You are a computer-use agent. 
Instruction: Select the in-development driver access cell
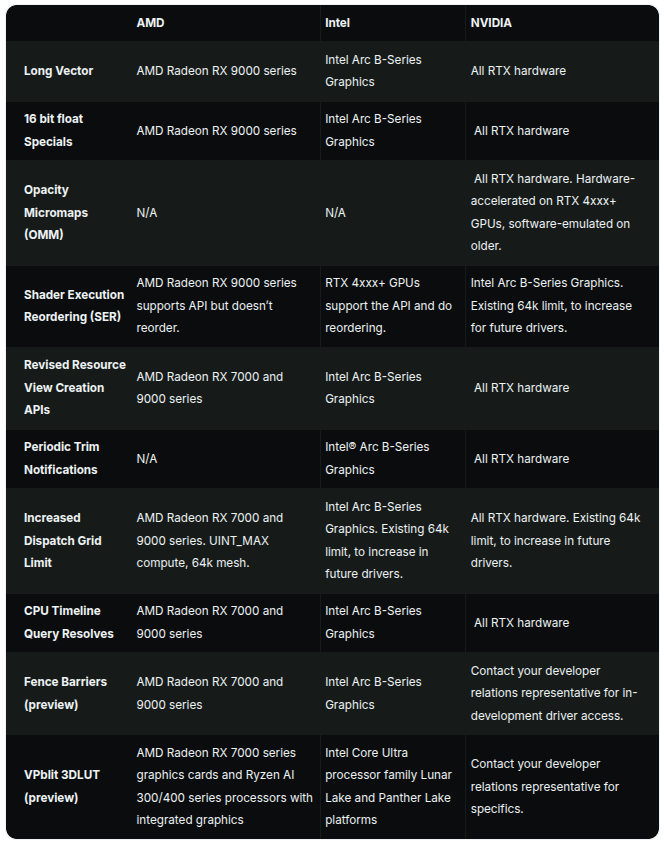[x=553, y=693]
